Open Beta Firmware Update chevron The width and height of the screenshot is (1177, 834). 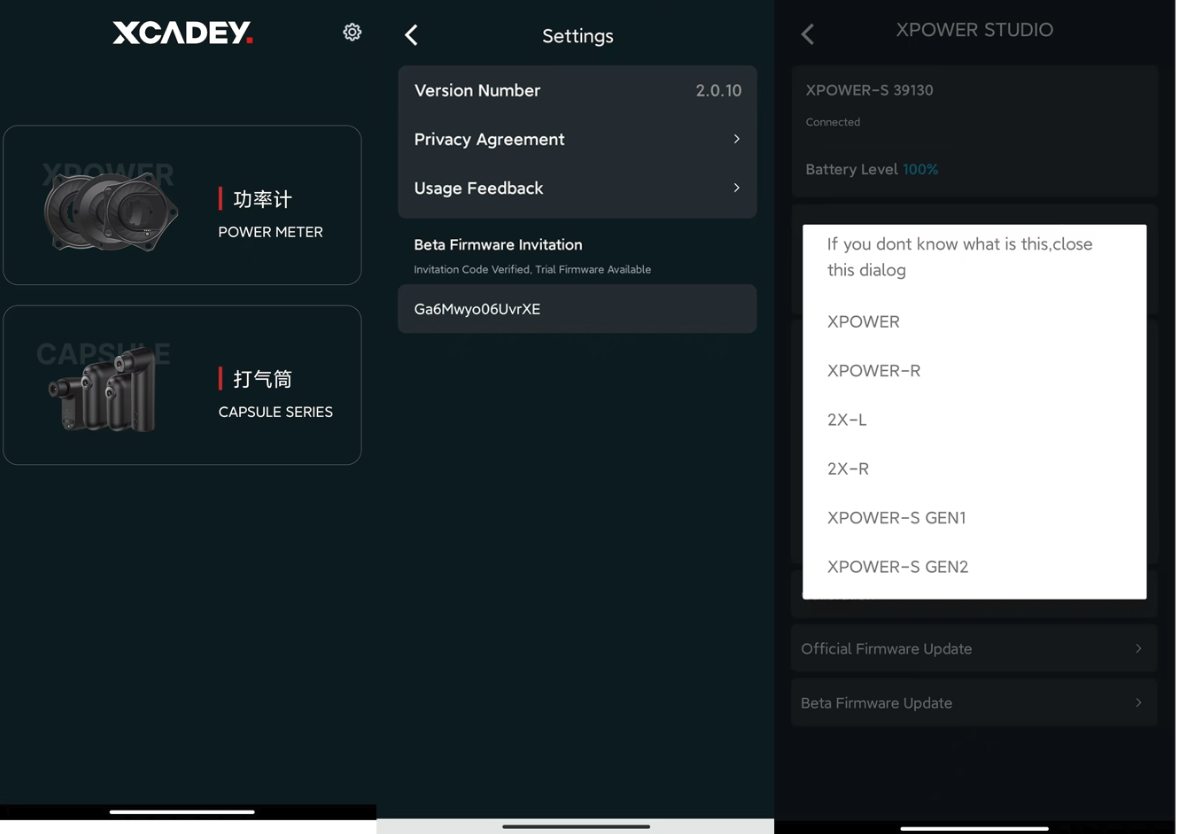(x=1138, y=703)
